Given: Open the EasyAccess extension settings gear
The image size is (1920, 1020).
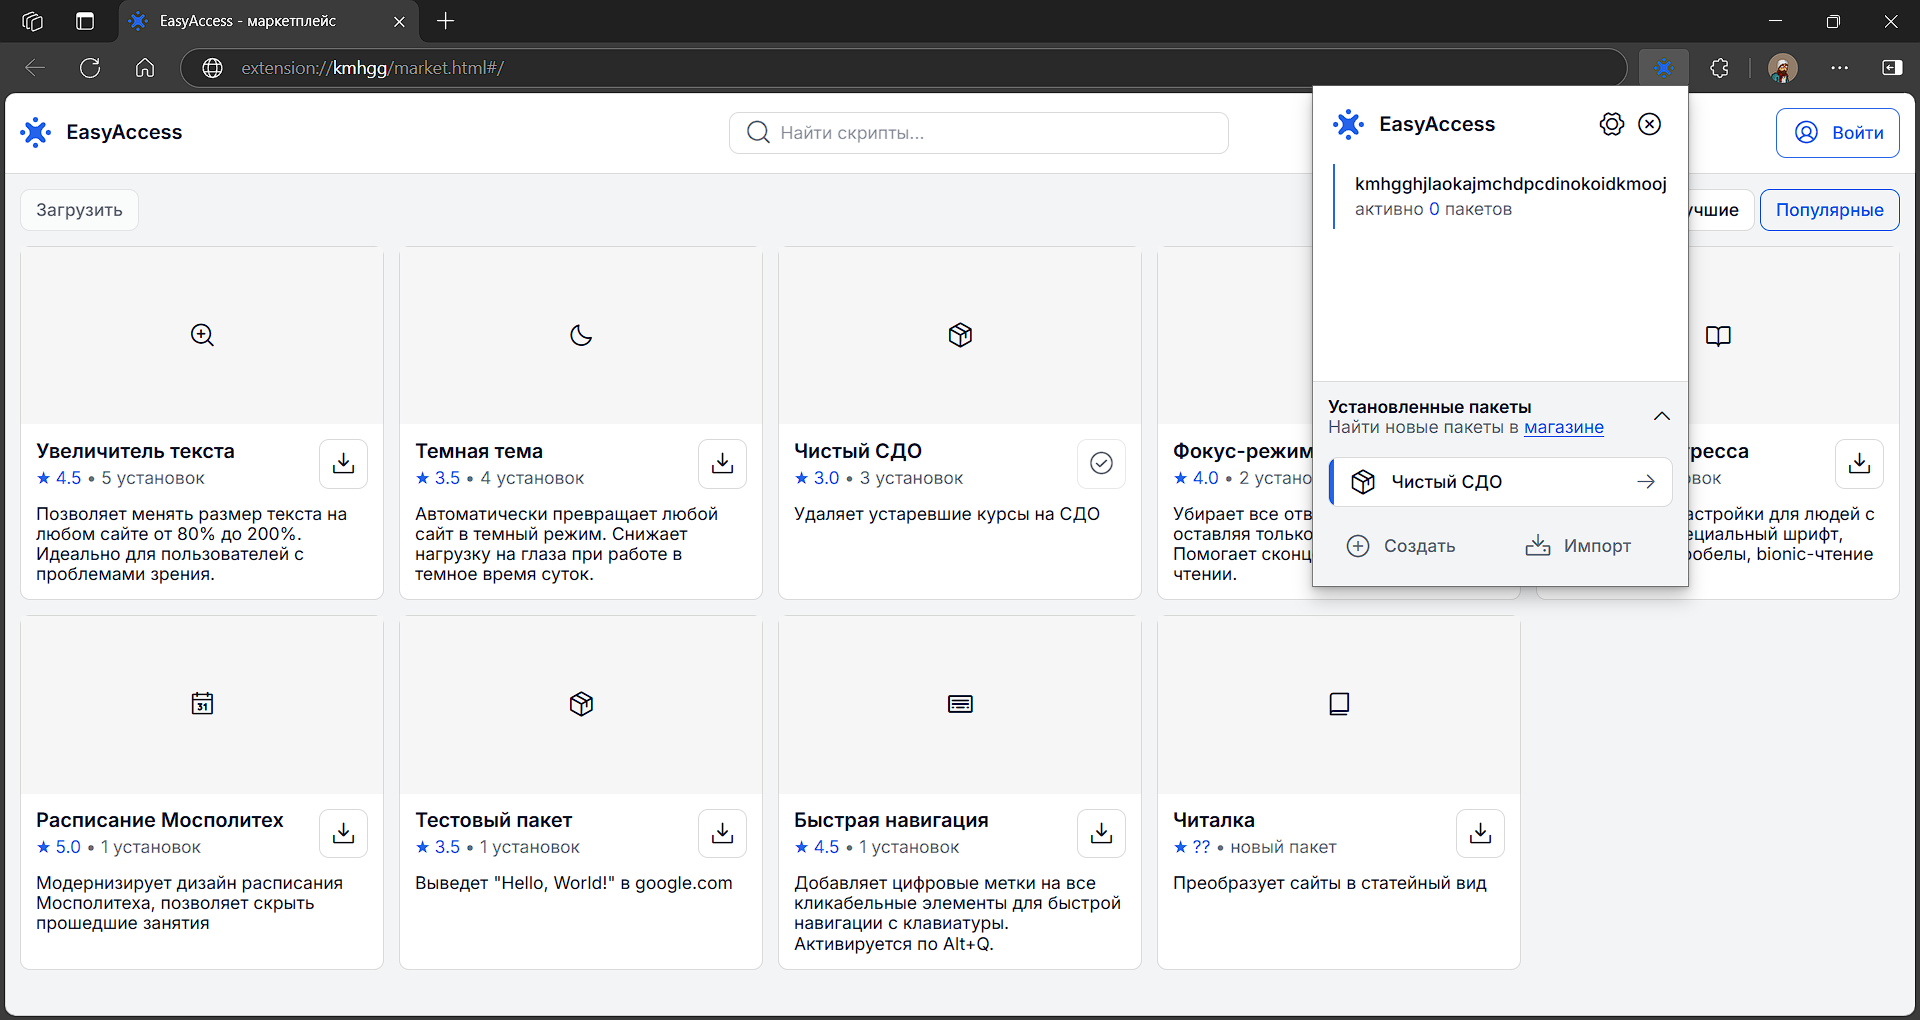Looking at the screenshot, I should [1611, 123].
